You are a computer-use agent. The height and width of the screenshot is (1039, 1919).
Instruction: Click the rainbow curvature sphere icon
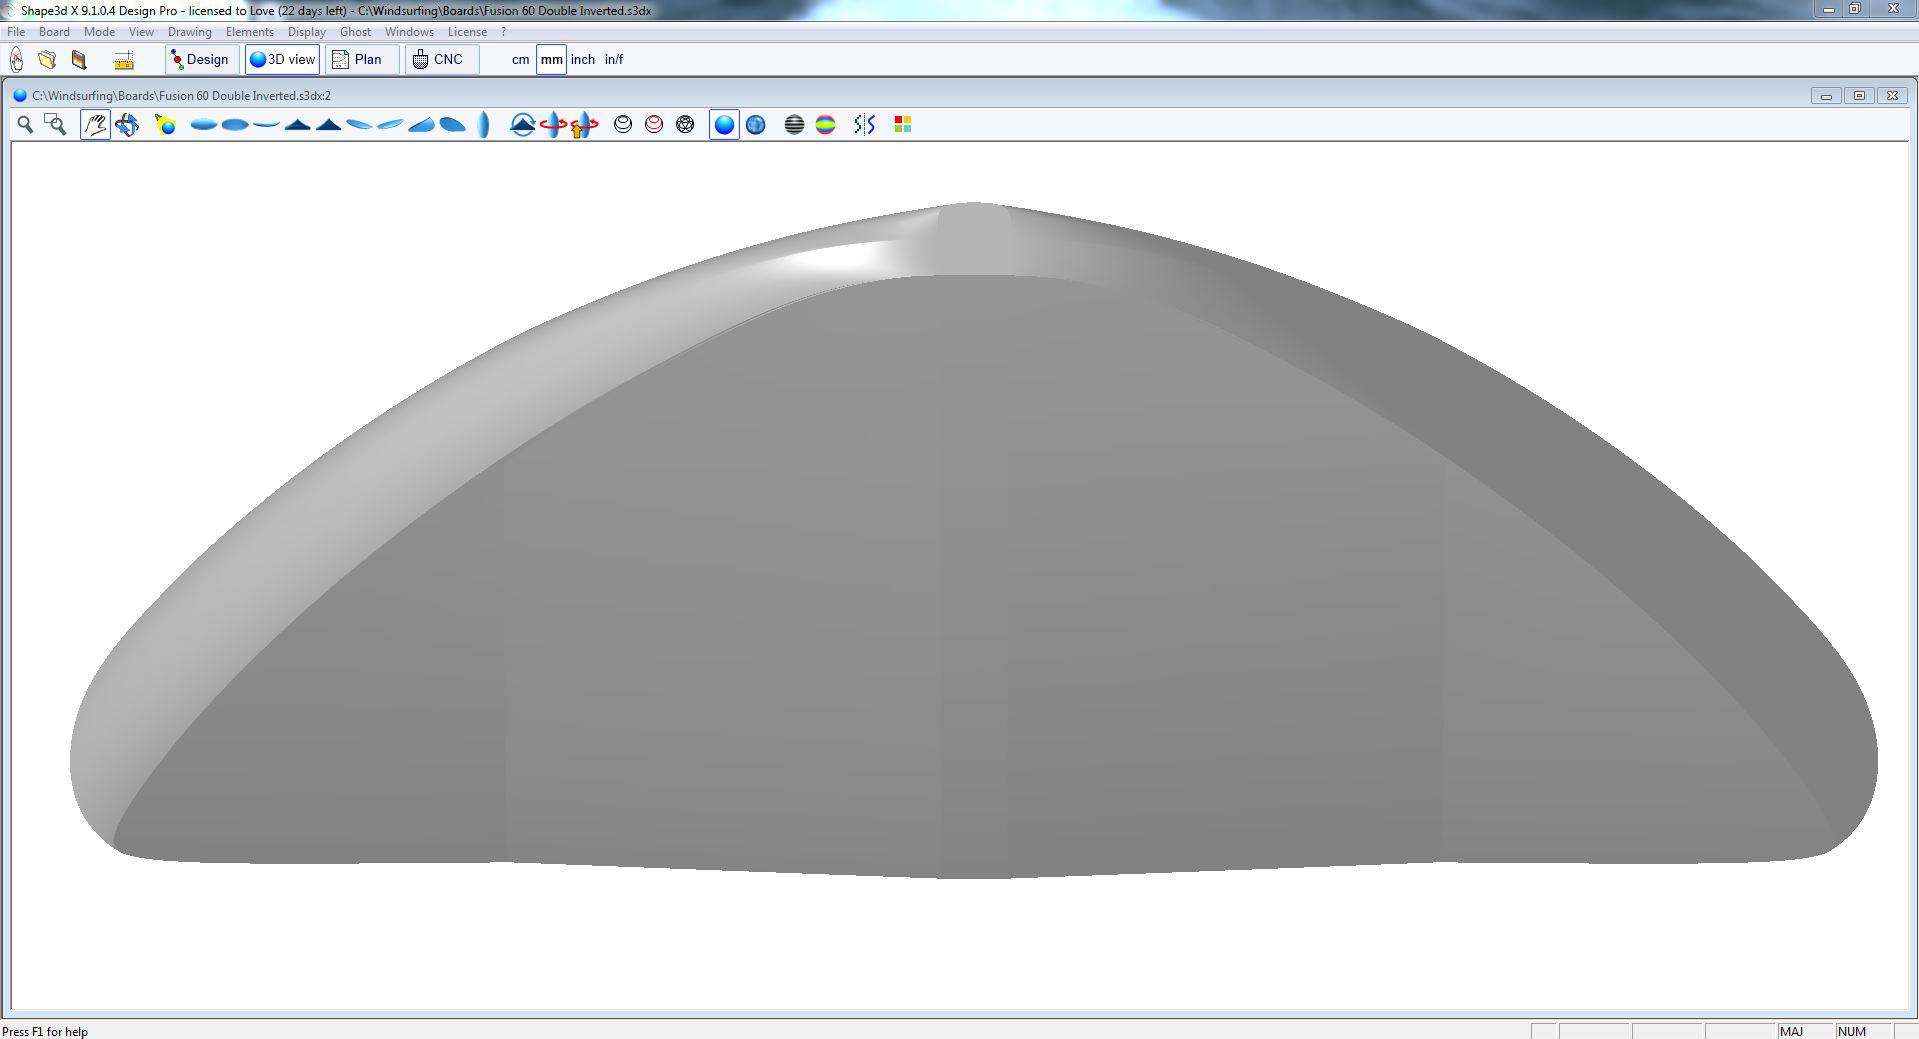[x=825, y=125]
